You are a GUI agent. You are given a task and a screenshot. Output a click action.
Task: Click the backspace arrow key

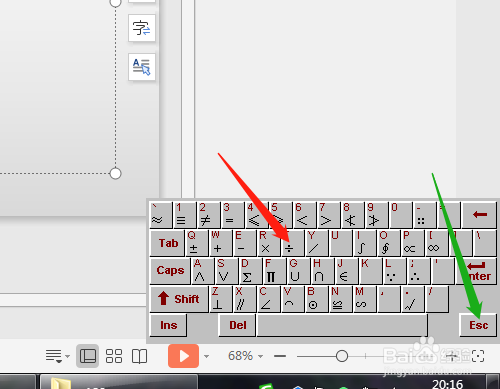click(x=480, y=215)
